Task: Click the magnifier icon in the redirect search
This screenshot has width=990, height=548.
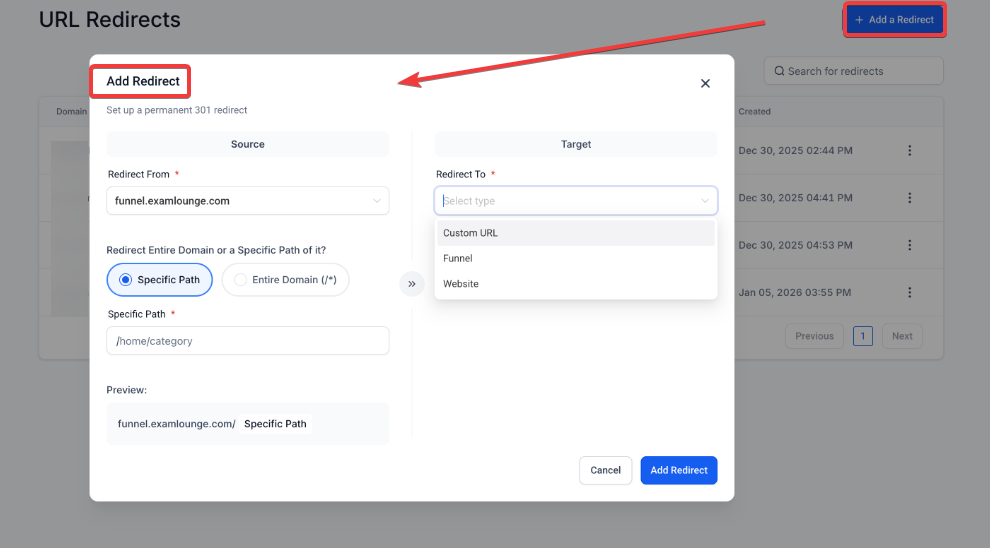Action: pos(777,71)
